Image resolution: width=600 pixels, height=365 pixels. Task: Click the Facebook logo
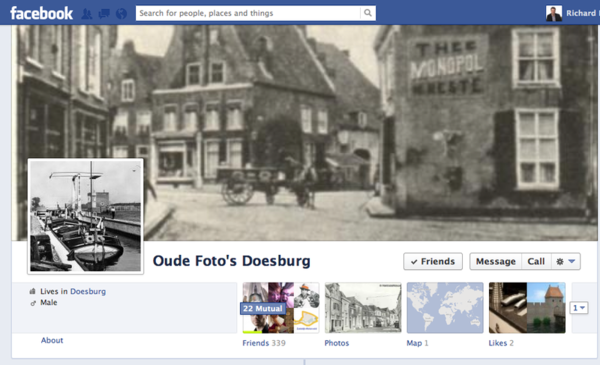click(x=41, y=13)
